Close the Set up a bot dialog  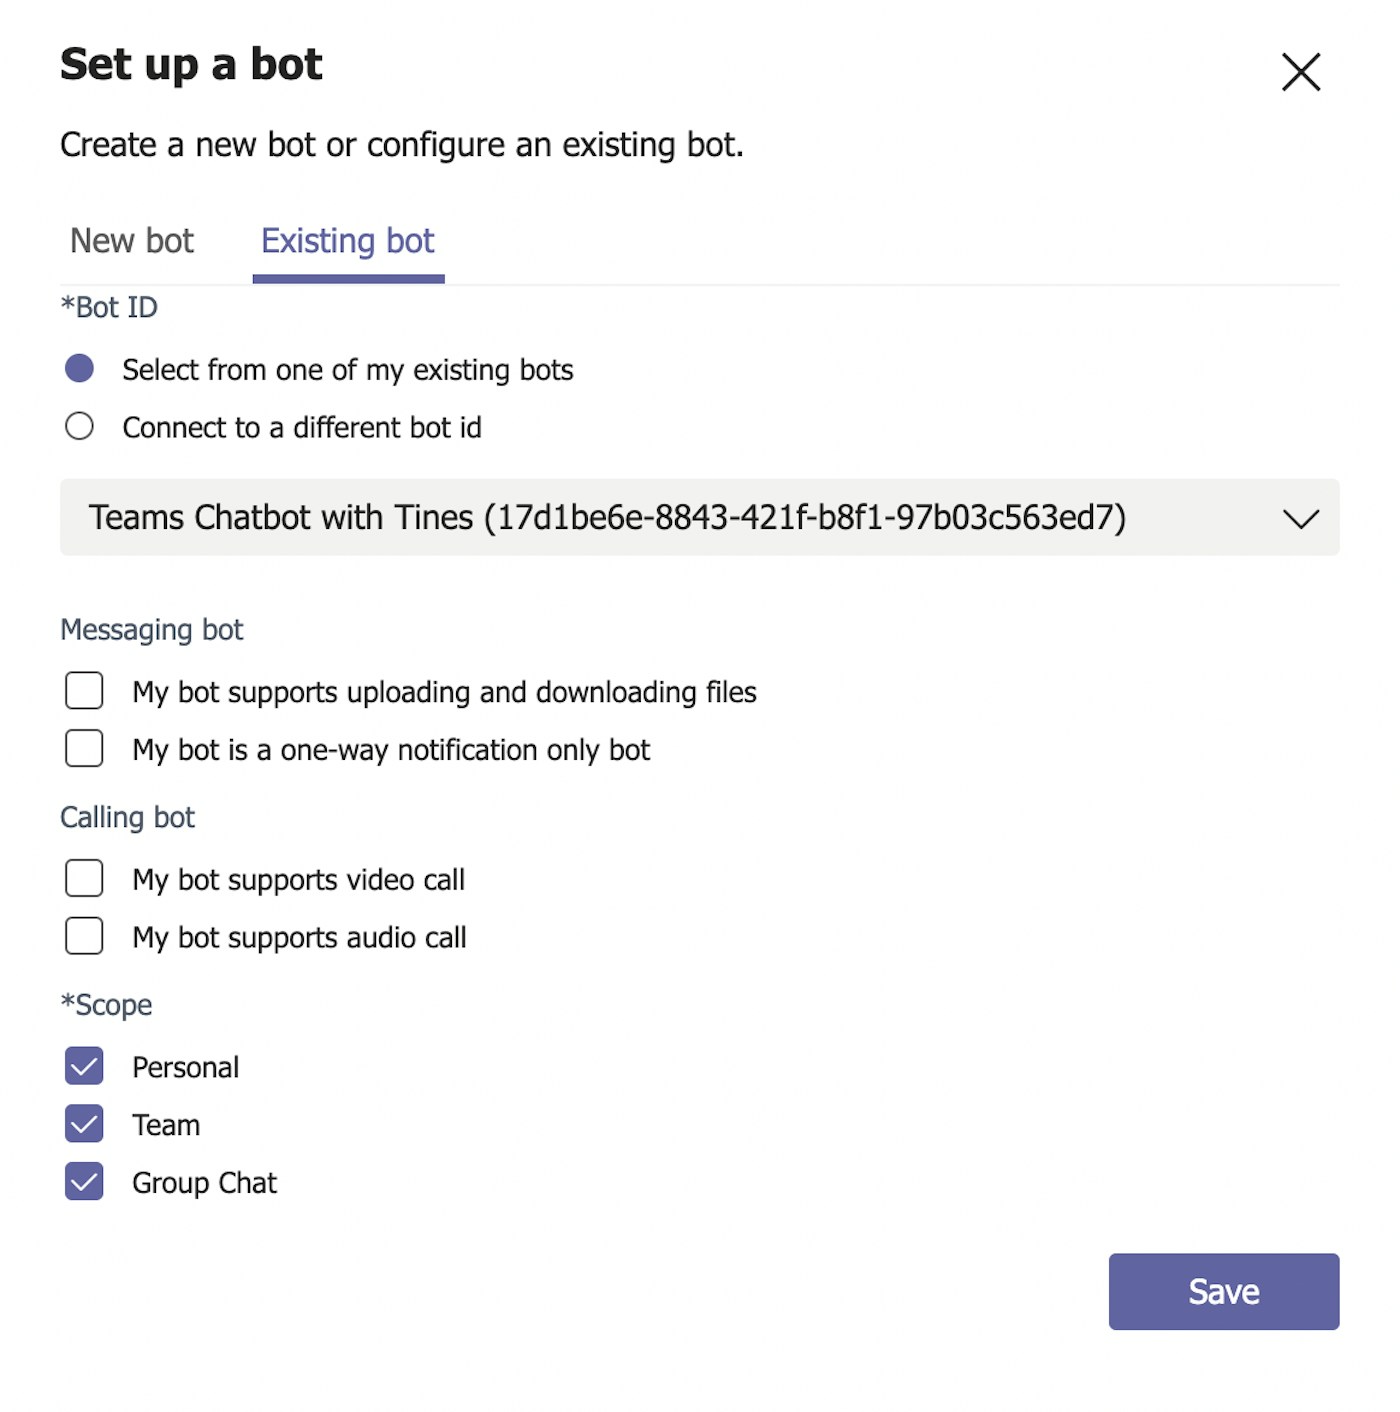pos(1300,72)
